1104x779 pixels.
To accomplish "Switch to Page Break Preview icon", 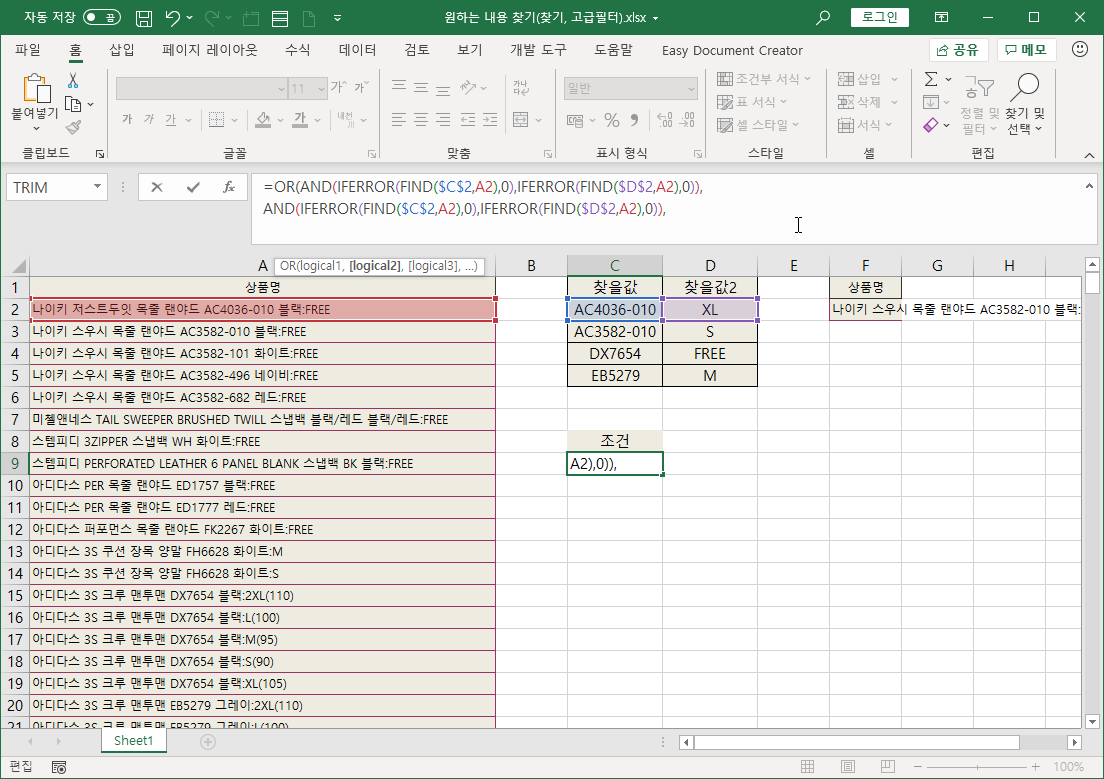I will [887, 766].
